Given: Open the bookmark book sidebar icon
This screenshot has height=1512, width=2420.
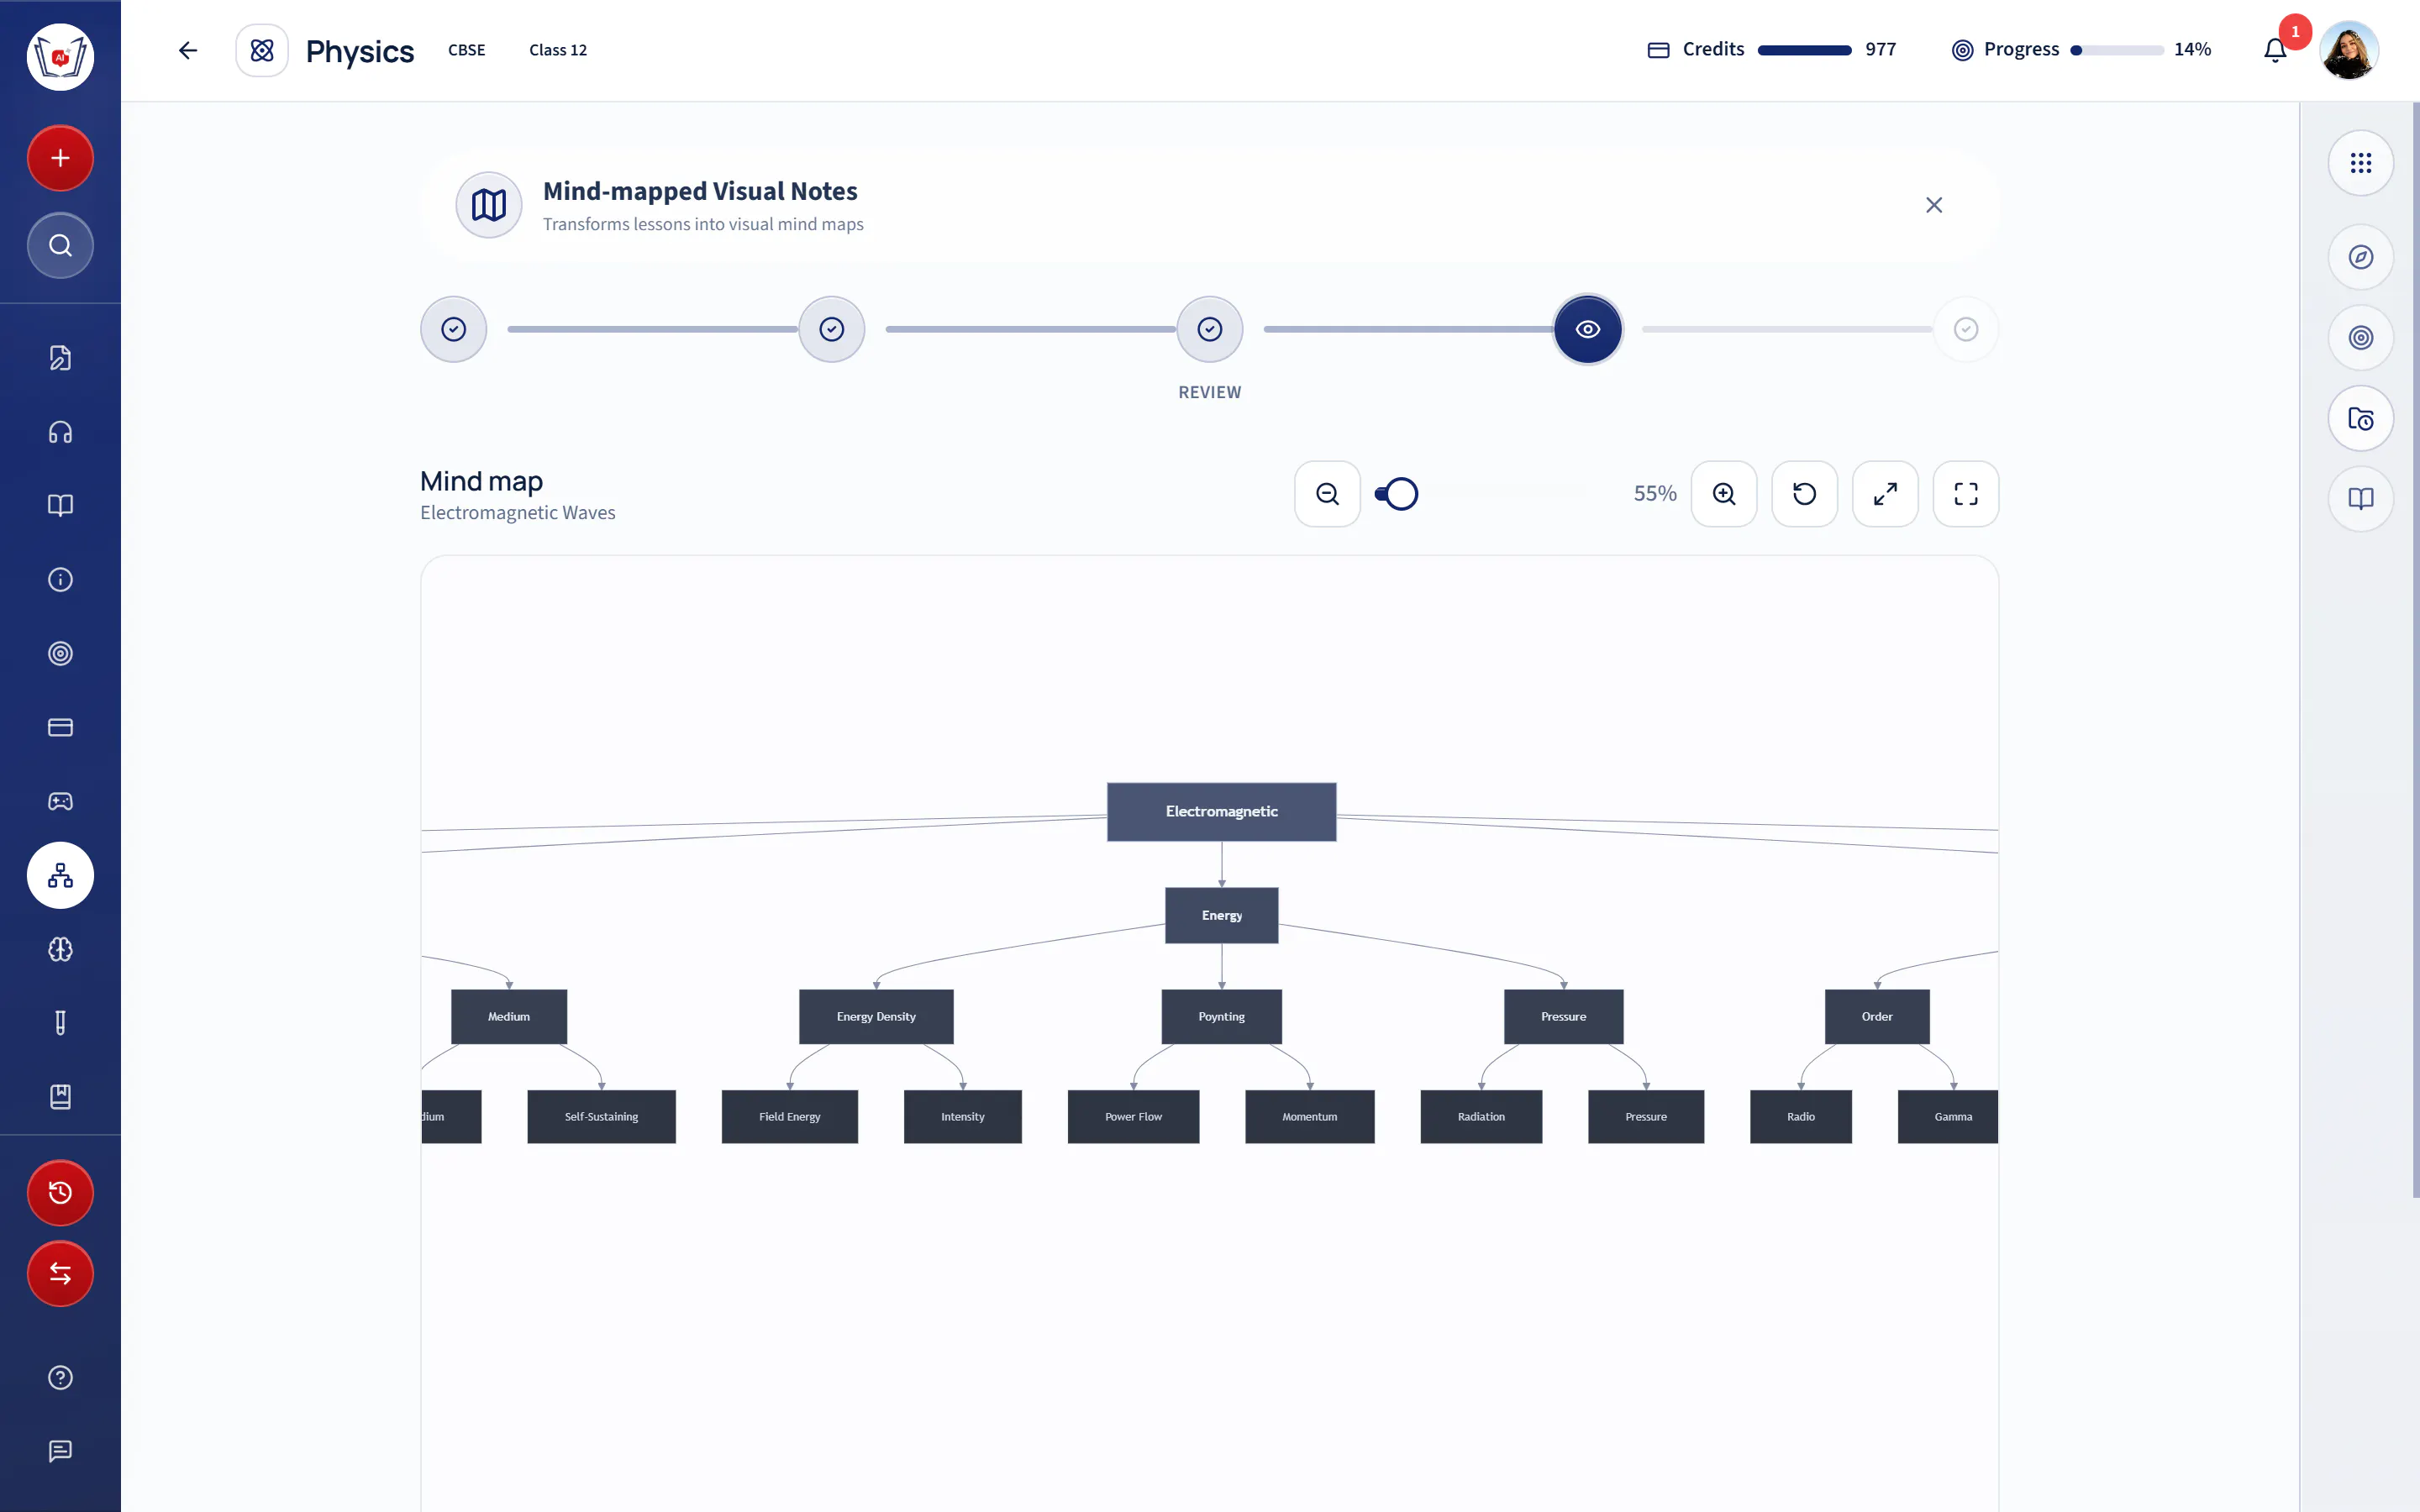Looking at the screenshot, I should point(60,1097).
